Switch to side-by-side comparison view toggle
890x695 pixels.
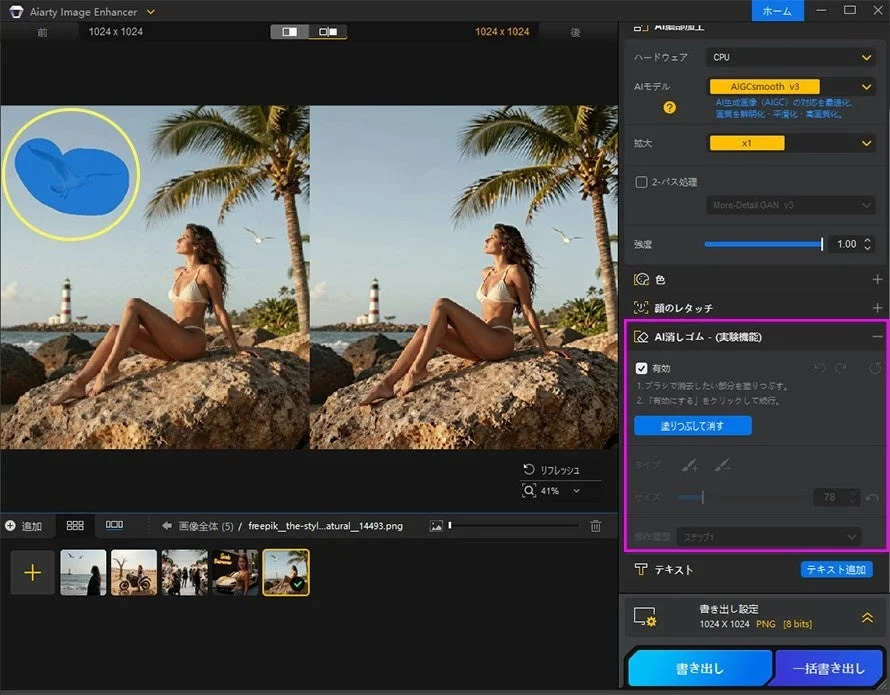pyautogui.click(x=325, y=32)
